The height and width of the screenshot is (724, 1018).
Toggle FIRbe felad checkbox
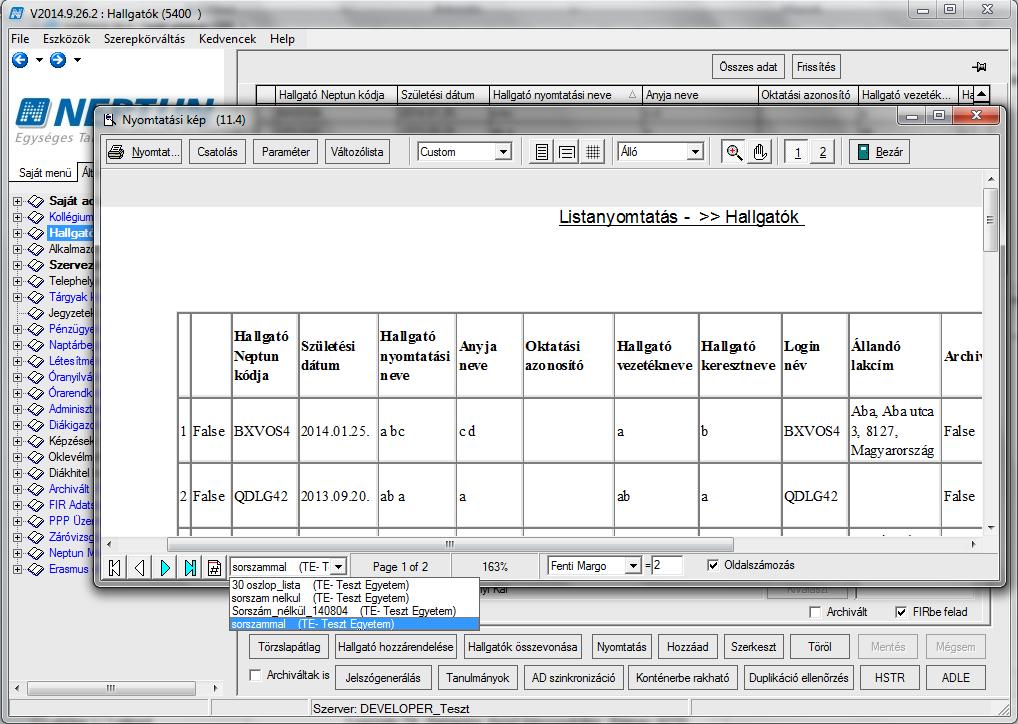[900, 612]
